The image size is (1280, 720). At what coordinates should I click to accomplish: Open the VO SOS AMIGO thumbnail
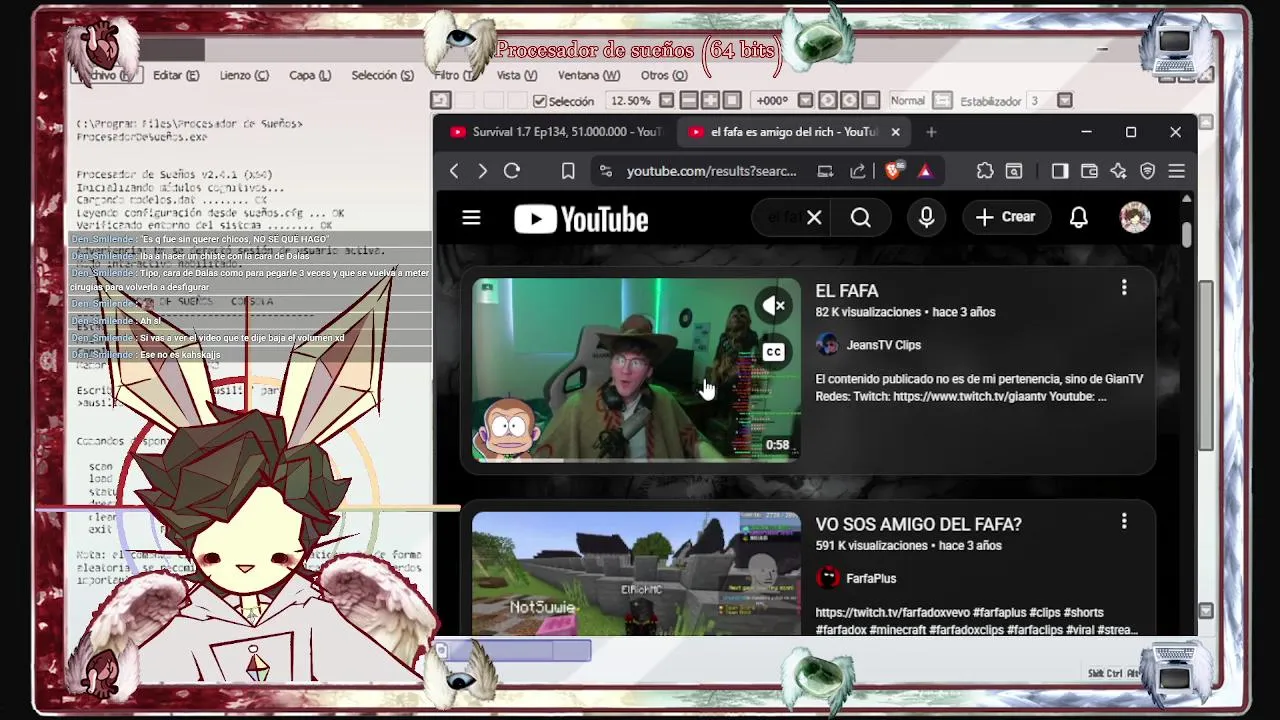point(636,574)
